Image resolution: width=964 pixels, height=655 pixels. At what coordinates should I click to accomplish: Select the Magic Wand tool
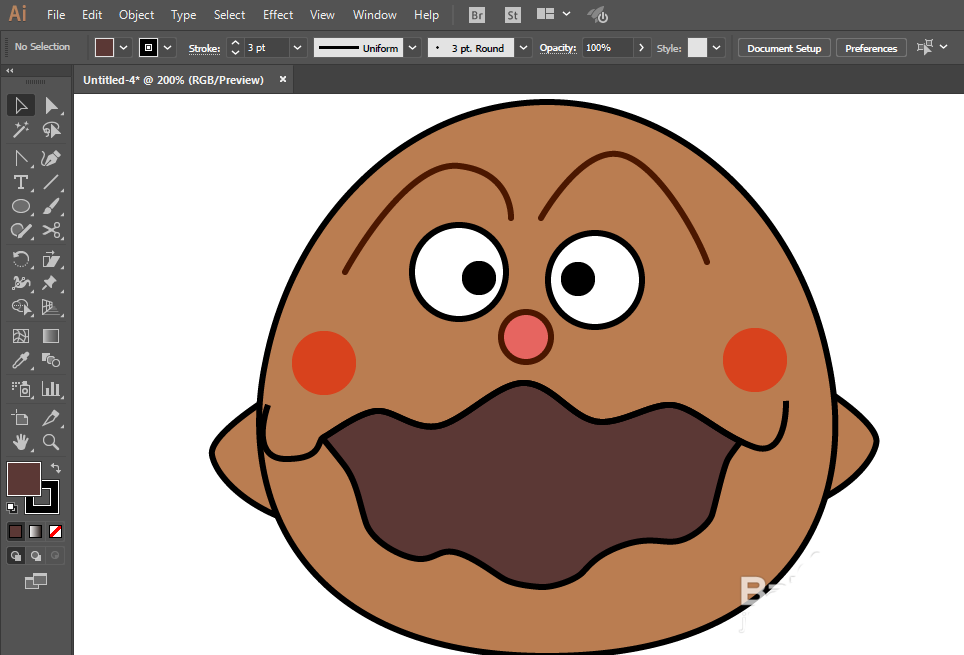(x=20, y=131)
